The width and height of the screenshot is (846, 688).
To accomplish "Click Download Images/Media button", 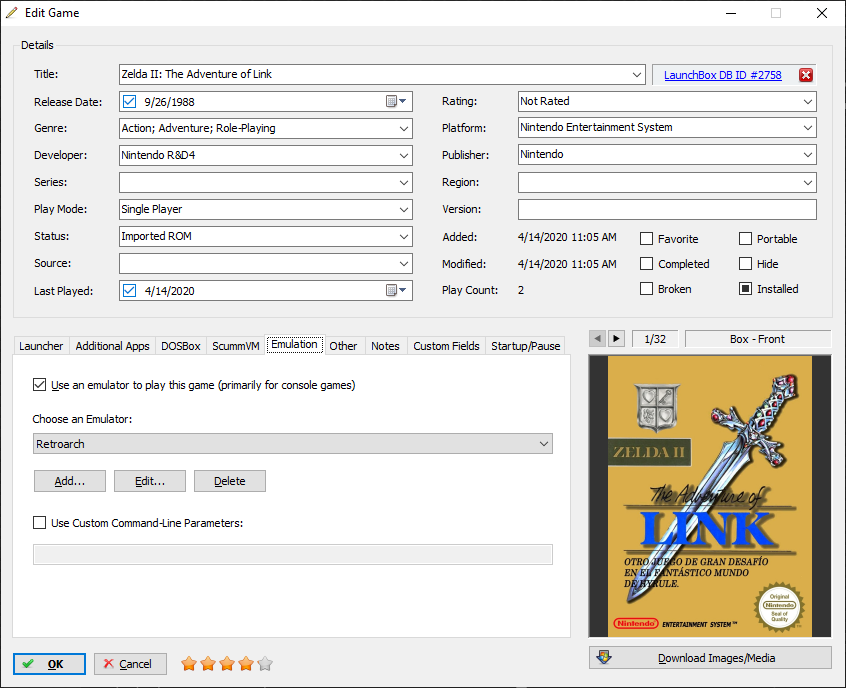I will [x=710, y=658].
